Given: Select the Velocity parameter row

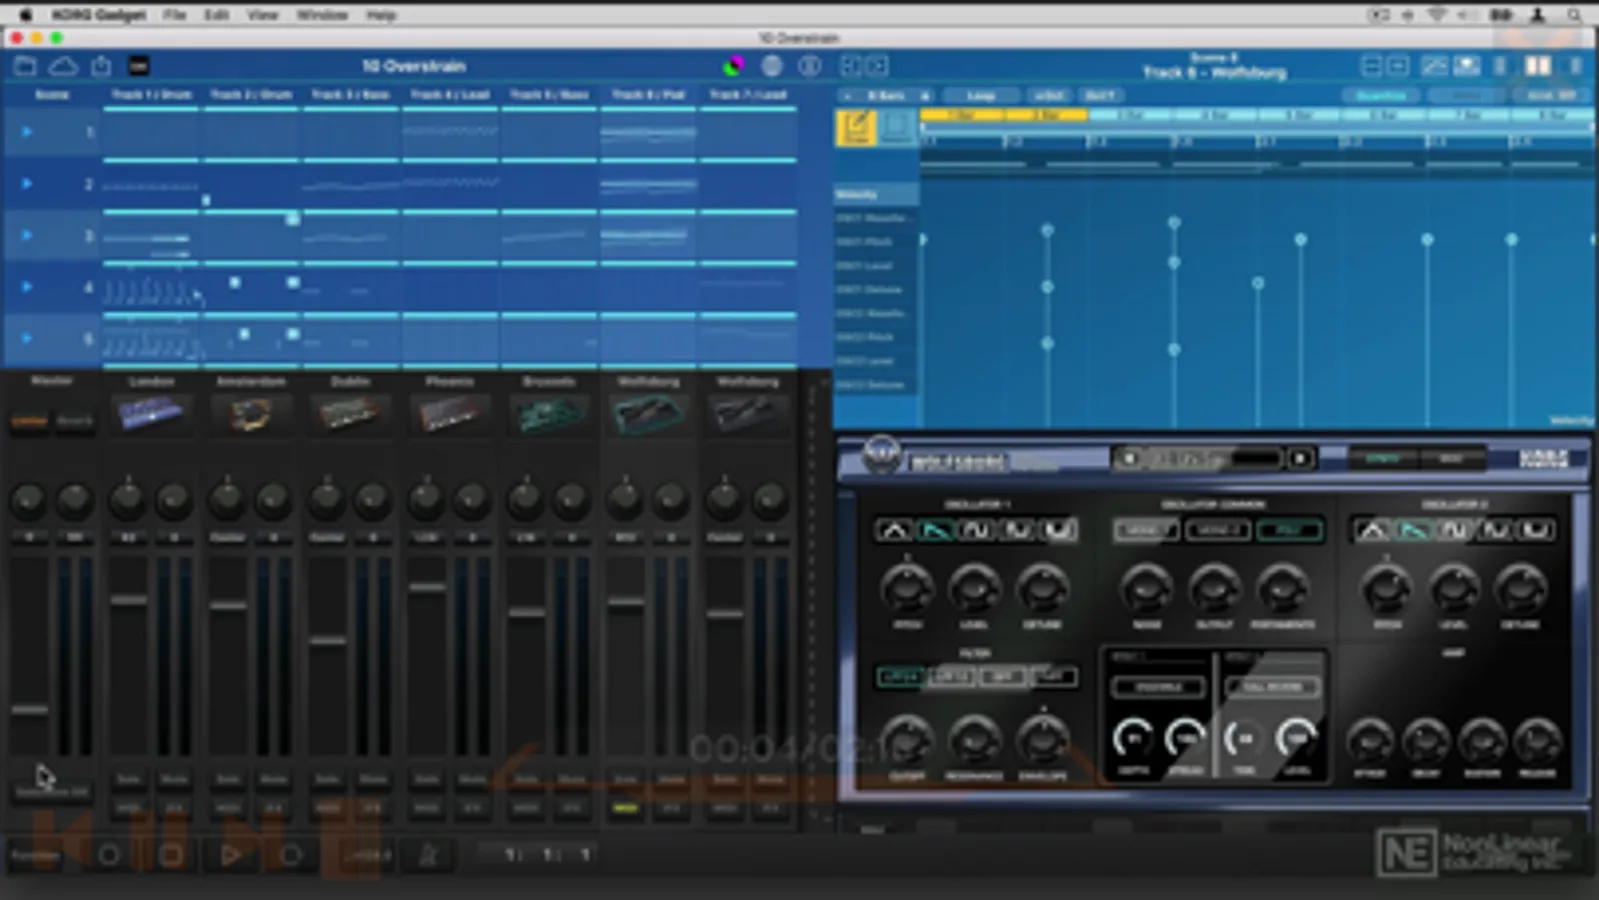Looking at the screenshot, I should pos(876,194).
